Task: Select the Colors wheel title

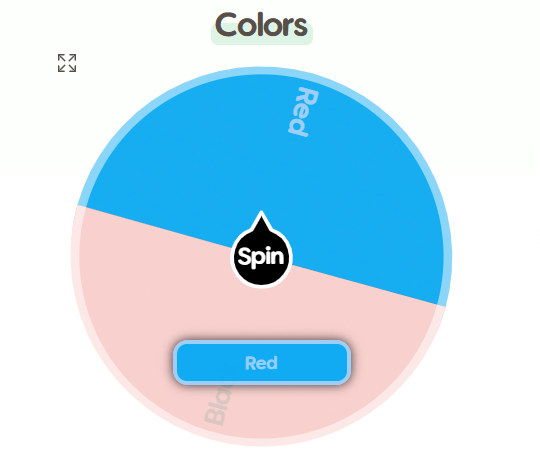Action: coord(261,25)
